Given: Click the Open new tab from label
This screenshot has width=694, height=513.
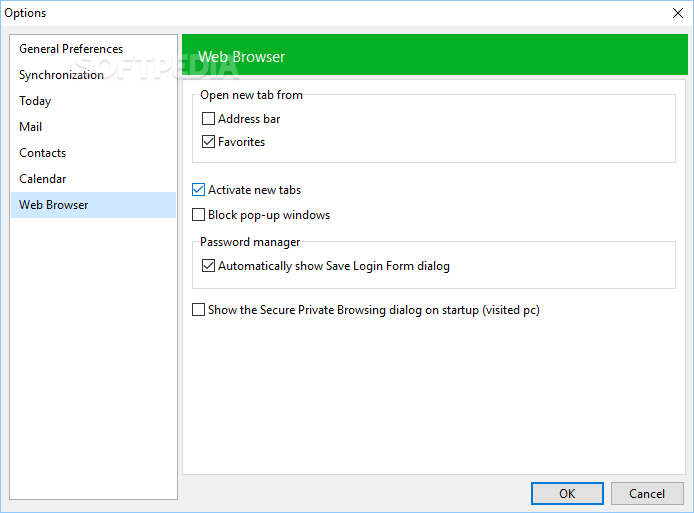Looking at the screenshot, I should coord(251,95).
